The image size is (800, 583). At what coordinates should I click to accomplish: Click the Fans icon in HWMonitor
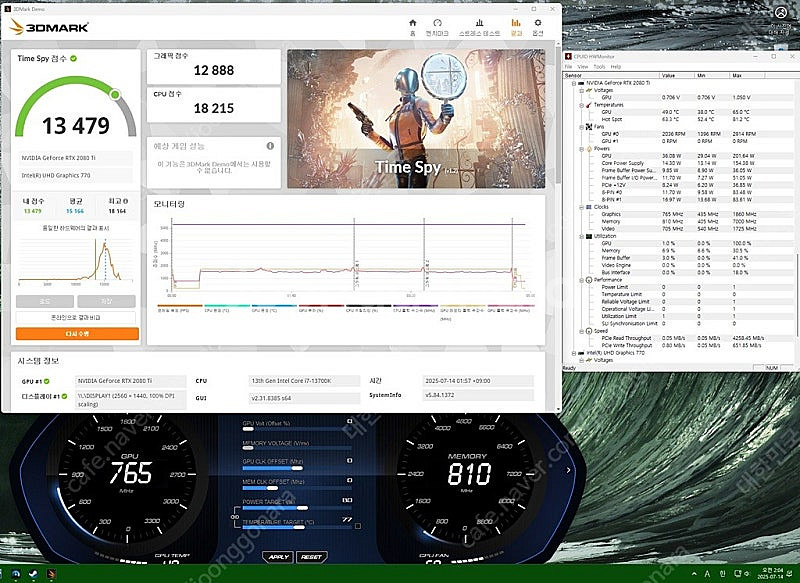pos(589,126)
